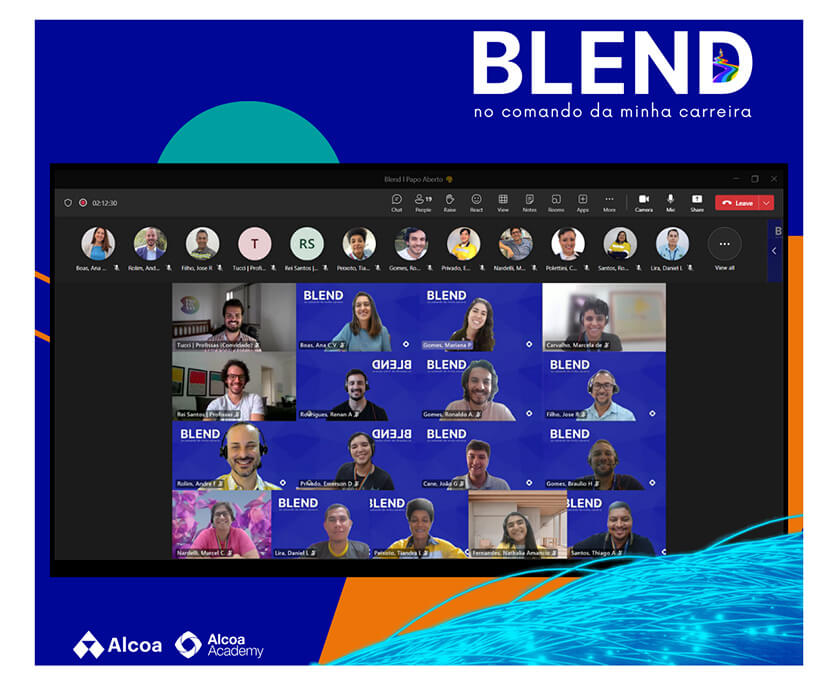Raise your hand in the meeting

[x=450, y=203]
